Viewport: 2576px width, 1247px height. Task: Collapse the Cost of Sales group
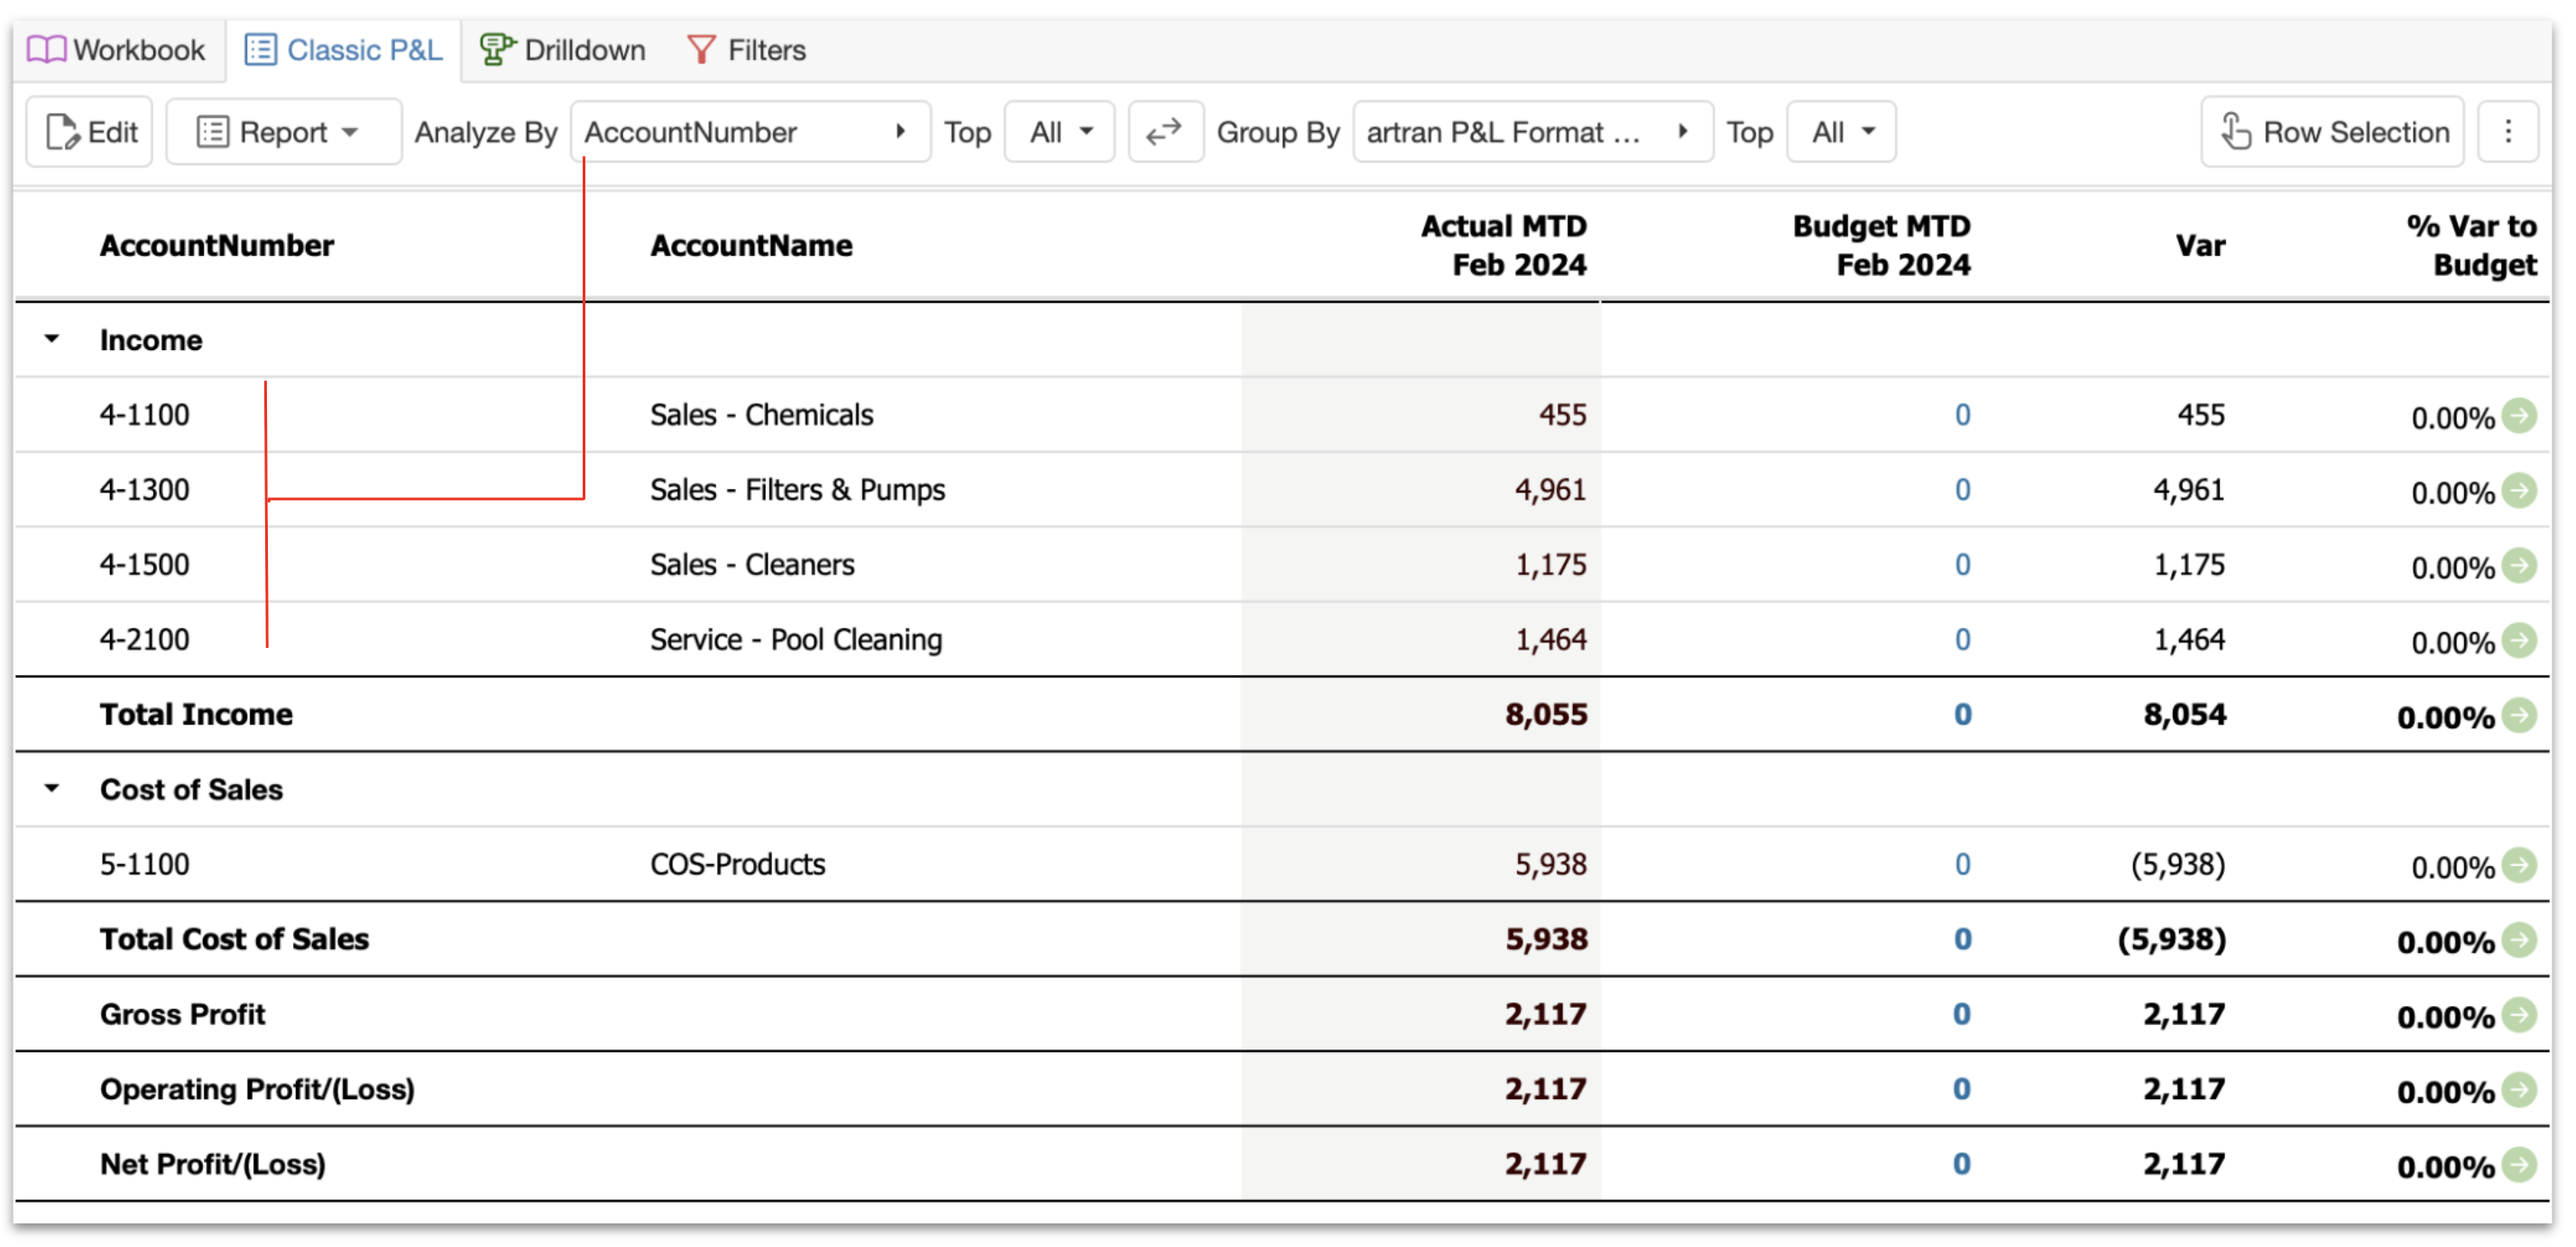point(52,789)
